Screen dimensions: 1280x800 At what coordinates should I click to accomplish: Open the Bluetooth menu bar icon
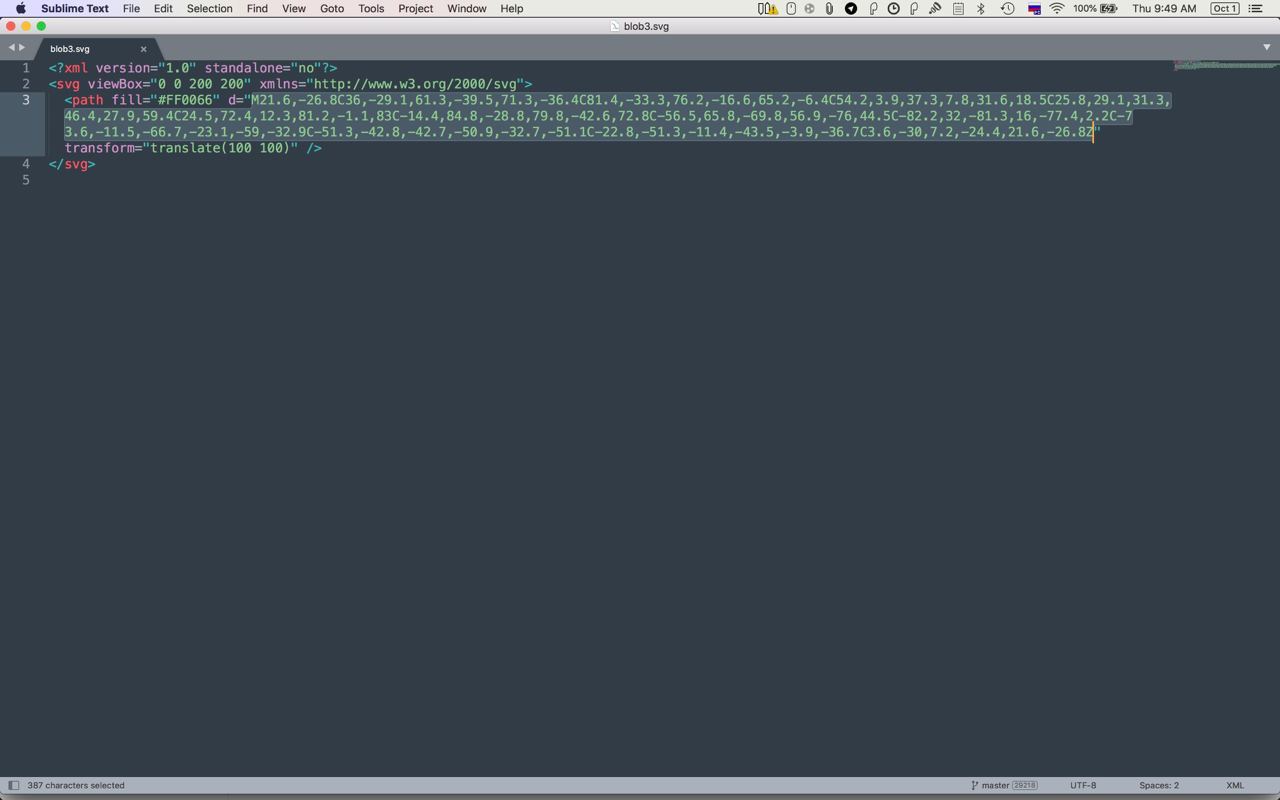click(x=981, y=8)
